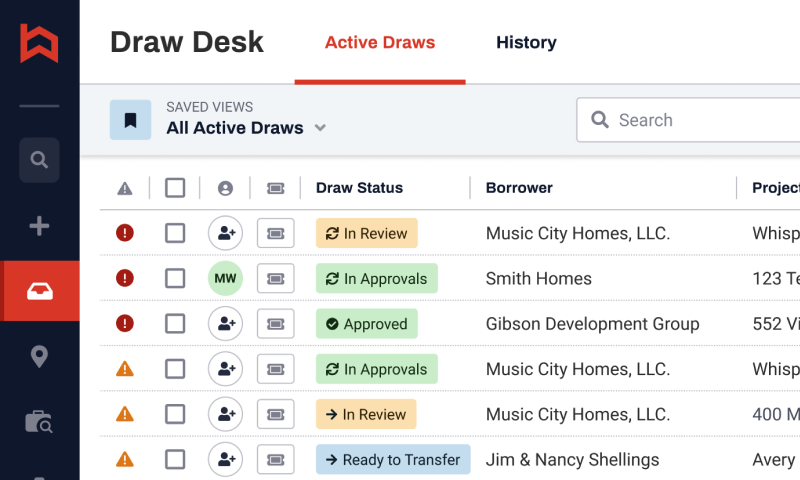Click the Approved status badge
800x480 pixels.
(367, 324)
